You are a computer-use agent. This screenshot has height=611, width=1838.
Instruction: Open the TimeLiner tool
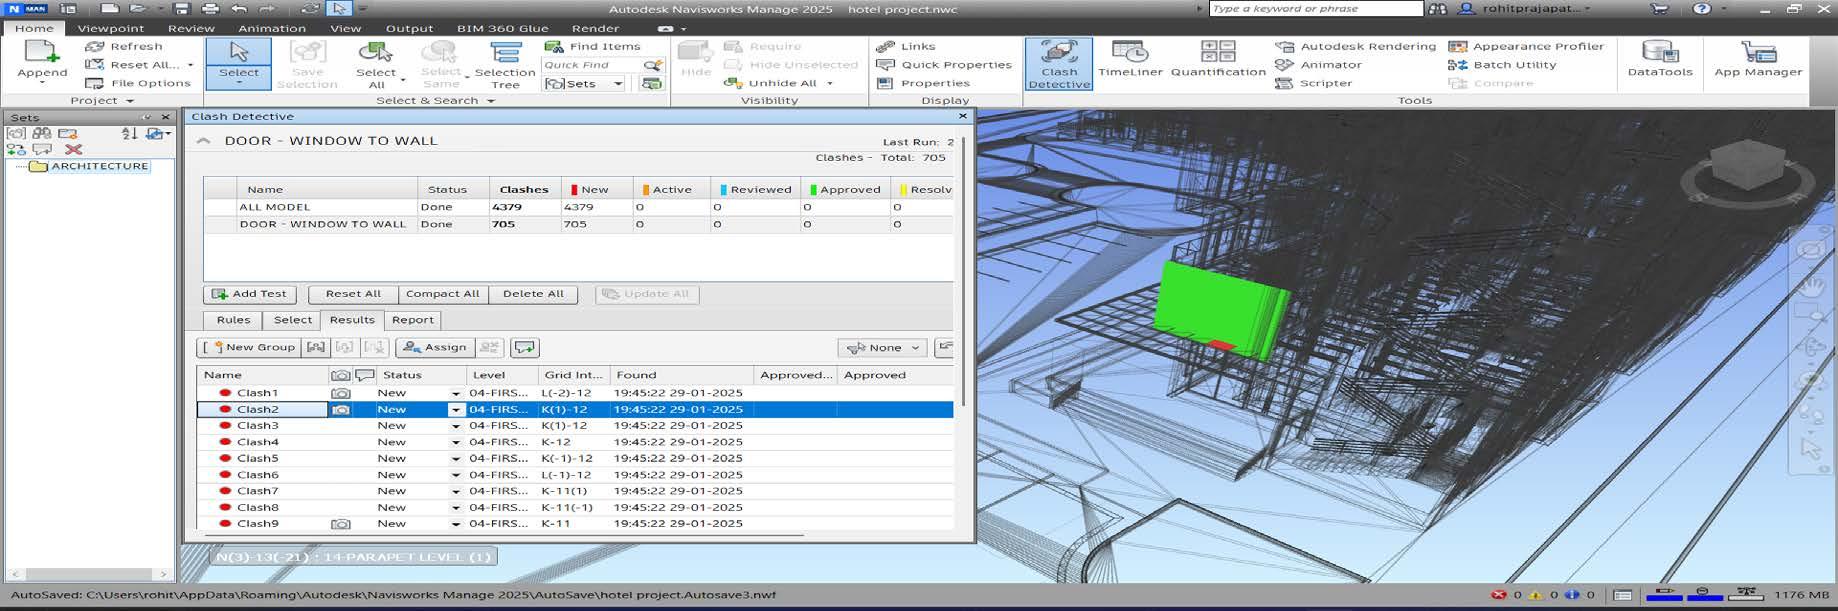pyautogui.click(x=1130, y=59)
